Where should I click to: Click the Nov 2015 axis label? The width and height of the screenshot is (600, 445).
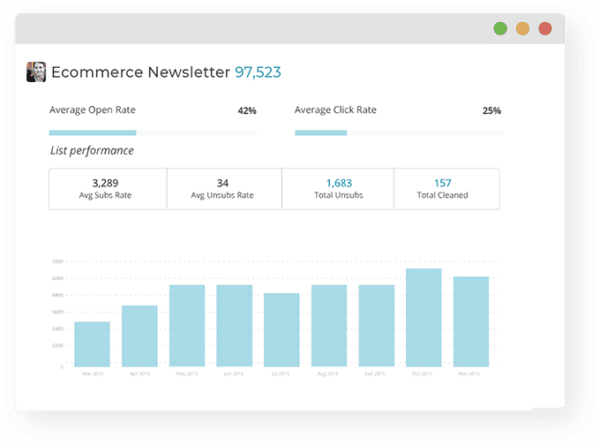click(x=469, y=373)
